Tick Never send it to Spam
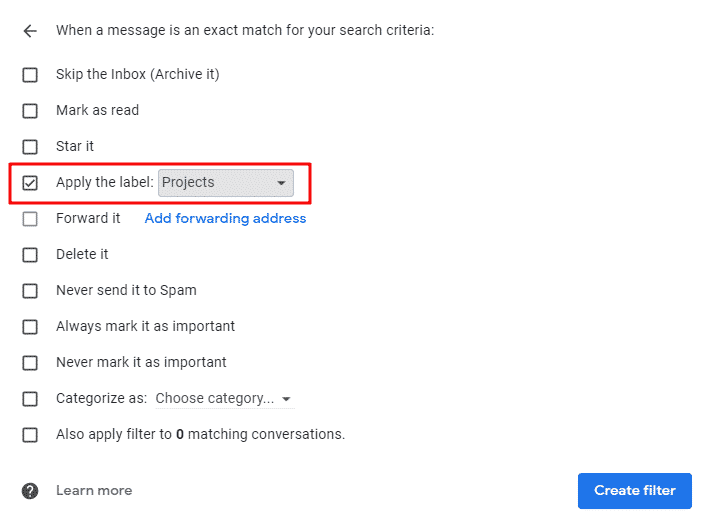Viewport: 708px width, 525px height. (30, 291)
